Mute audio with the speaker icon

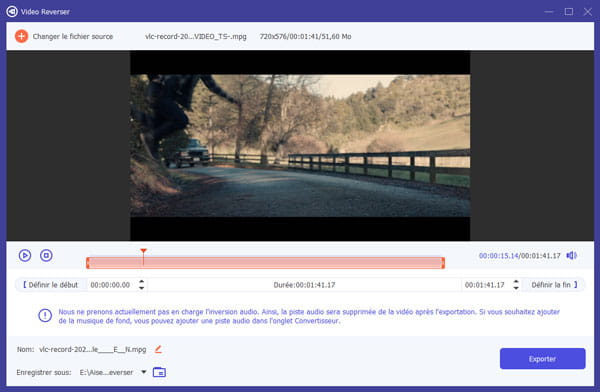[x=571, y=255]
